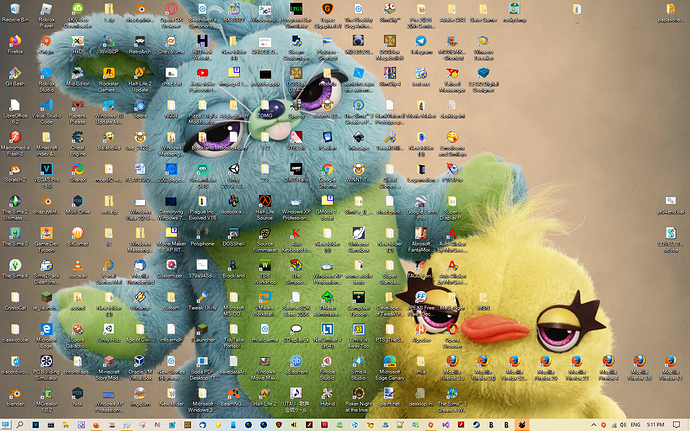Viewport: 690px width, 431px height.
Task: Open the Mozilla Firefox 3.5 shortcut
Action: [452, 368]
